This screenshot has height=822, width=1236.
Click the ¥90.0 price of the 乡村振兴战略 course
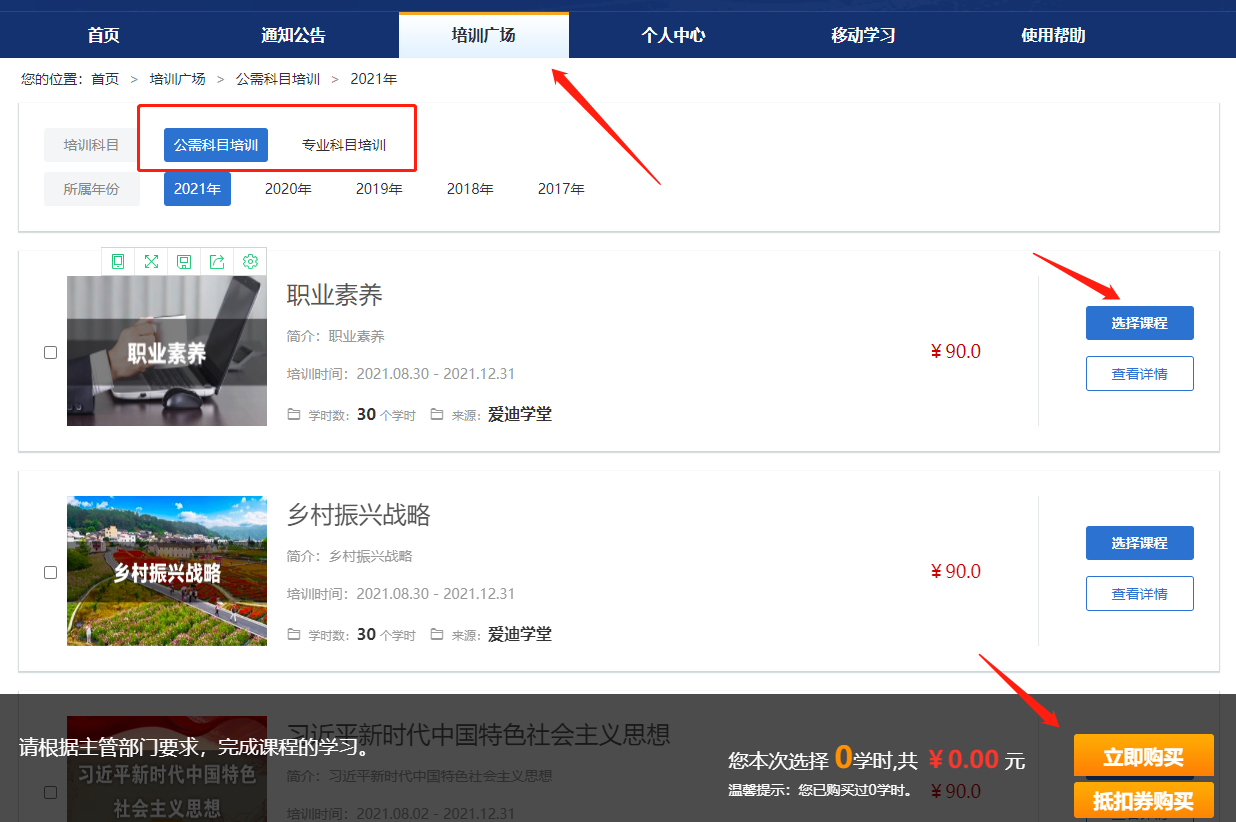[956, 572]
